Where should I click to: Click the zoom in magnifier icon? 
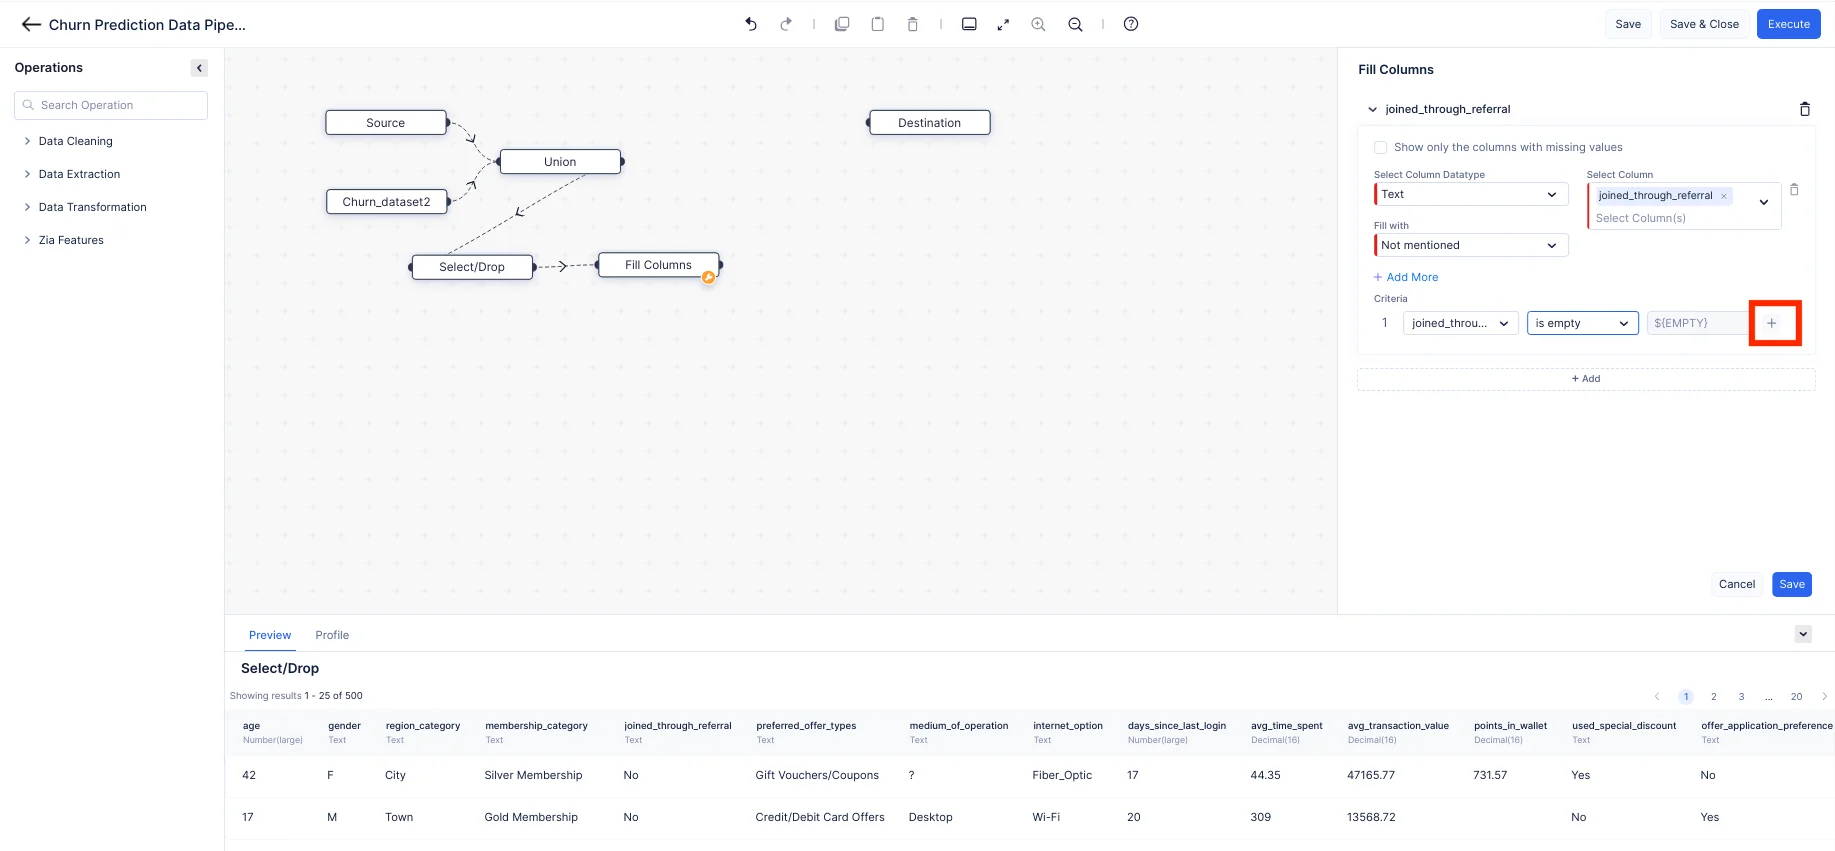(1038, 24)
